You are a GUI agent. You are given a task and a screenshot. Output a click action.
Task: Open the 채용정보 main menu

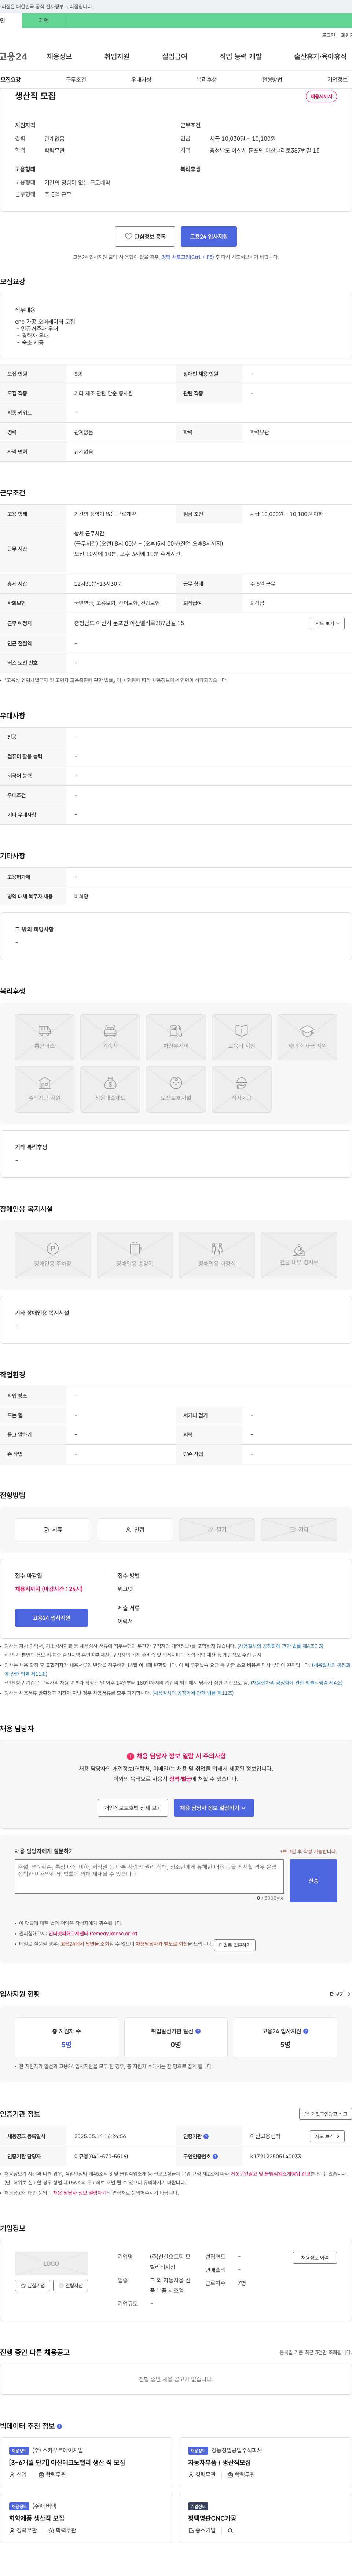pos(59,57)
